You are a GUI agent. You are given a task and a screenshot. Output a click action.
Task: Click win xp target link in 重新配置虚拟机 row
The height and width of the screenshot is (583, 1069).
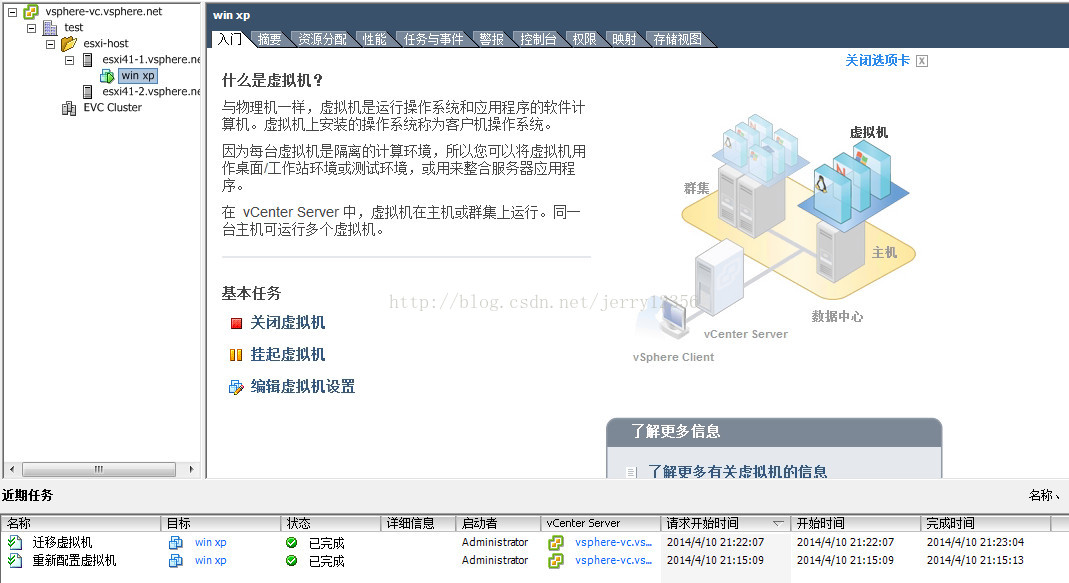[211, 560]
